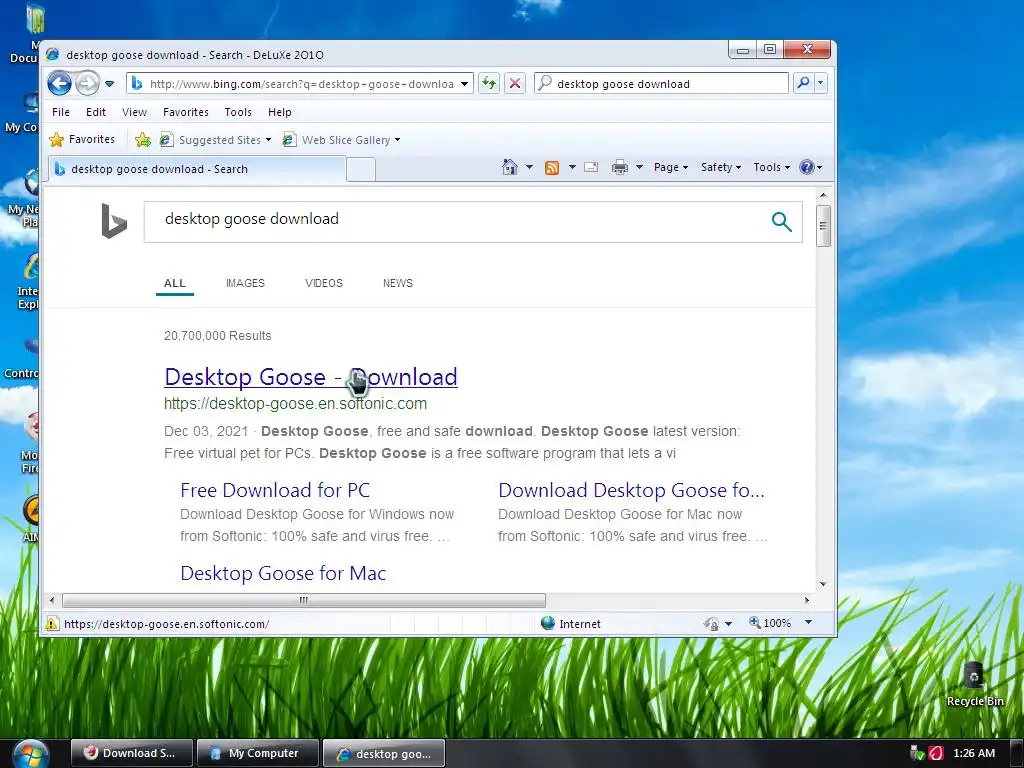Viewport: 1024px width, 768px height.
Task: Open the Help menu
Action: coord(280,112)
